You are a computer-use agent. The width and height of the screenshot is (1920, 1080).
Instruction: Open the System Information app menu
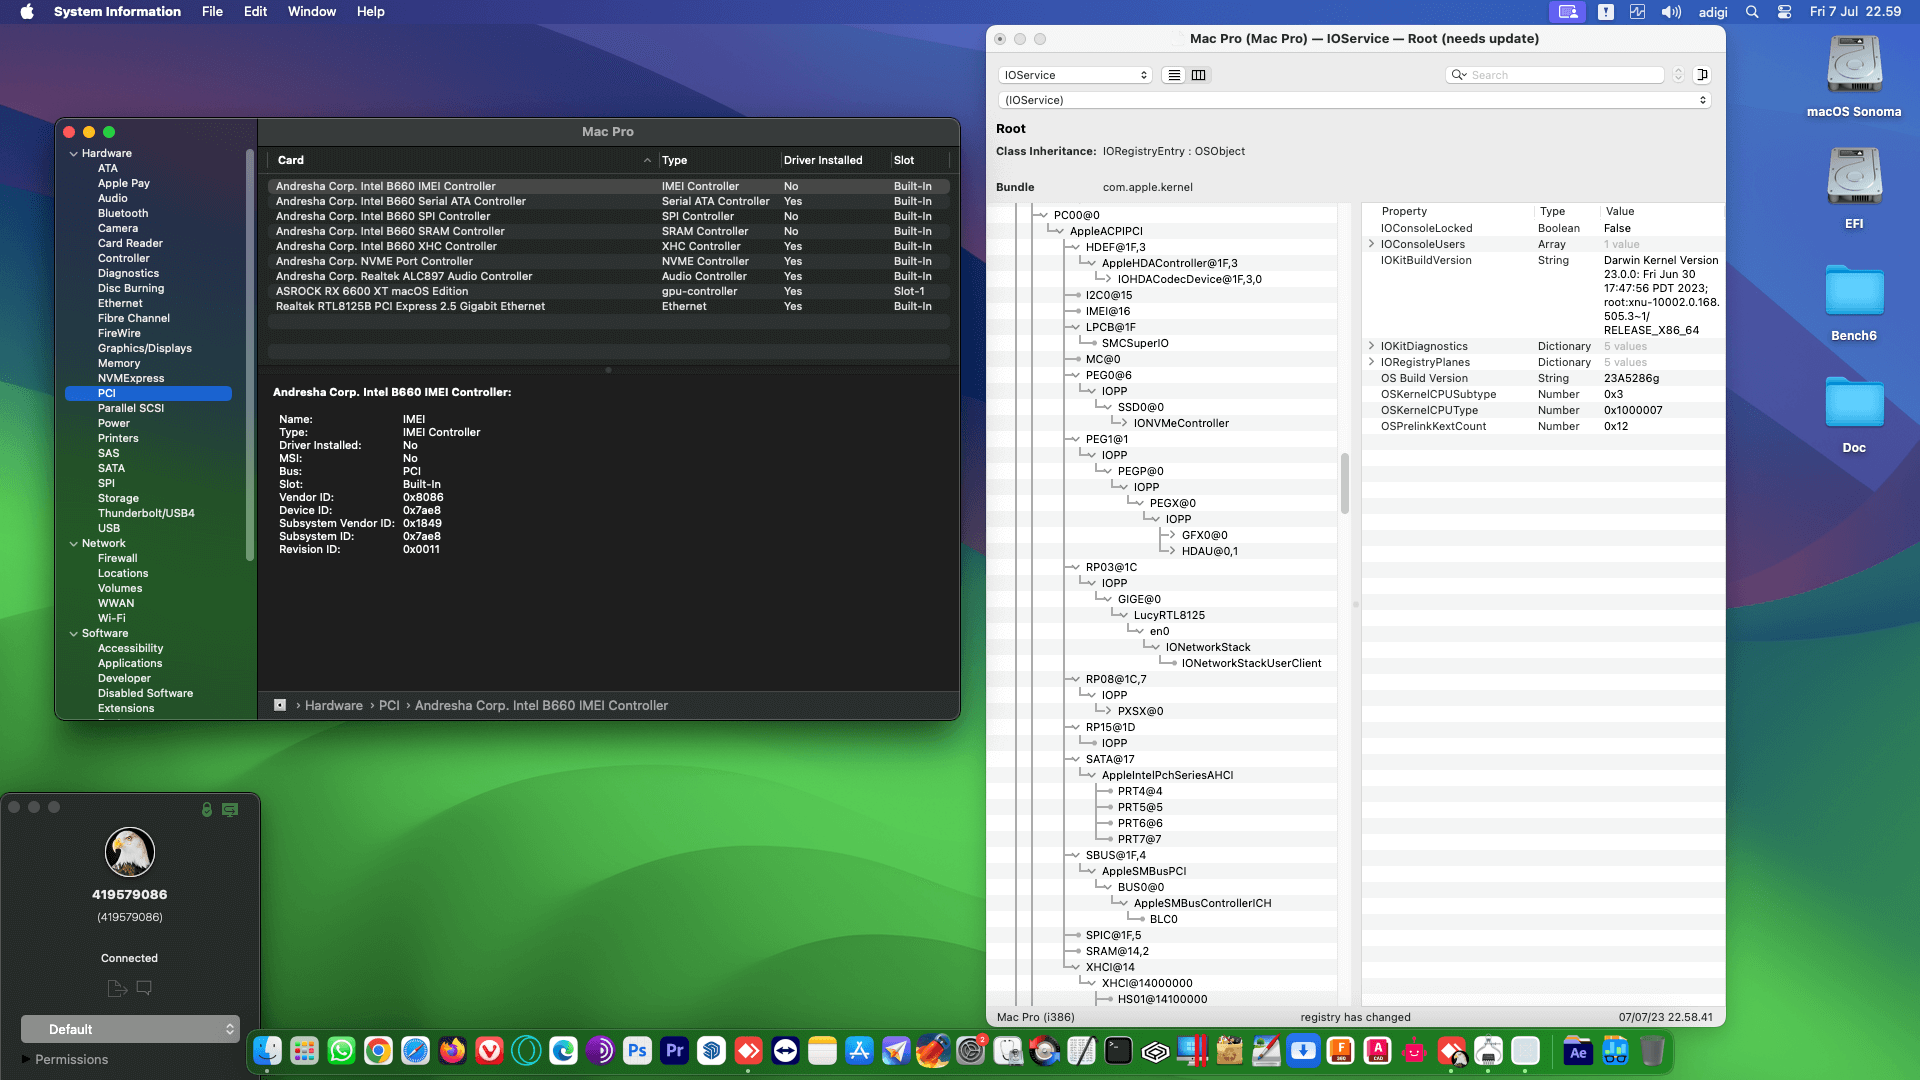117,12
